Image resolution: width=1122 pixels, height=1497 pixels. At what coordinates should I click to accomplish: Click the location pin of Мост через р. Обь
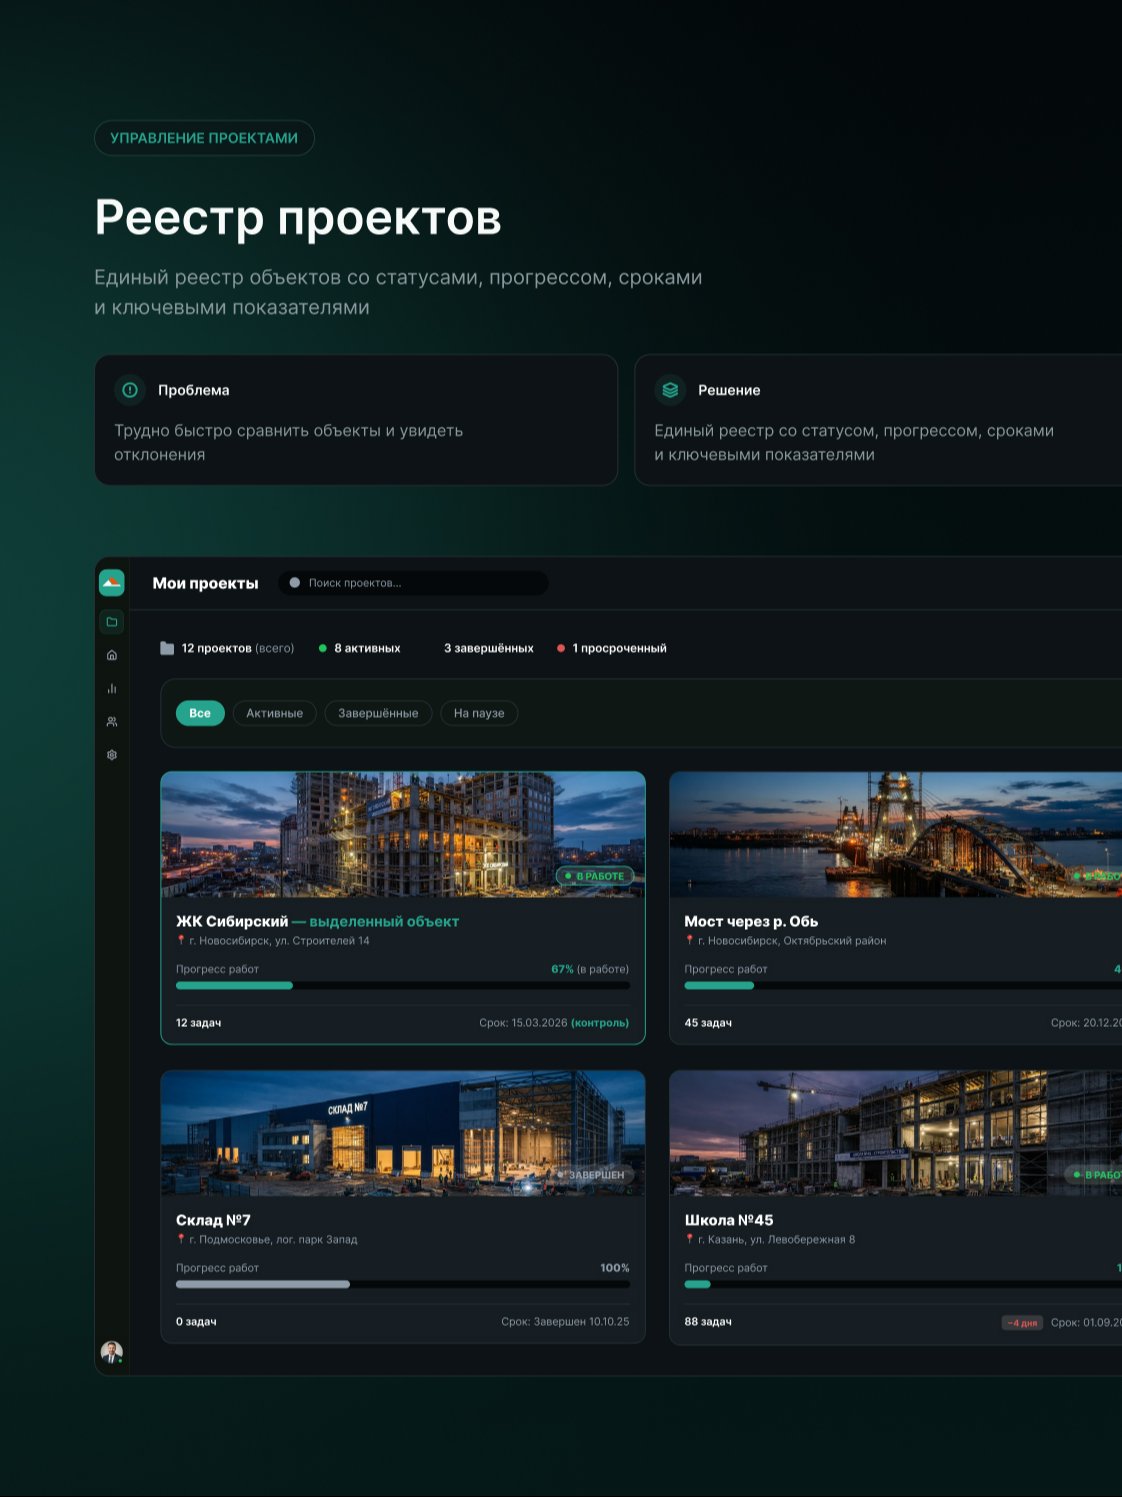[x=689, y=940]
